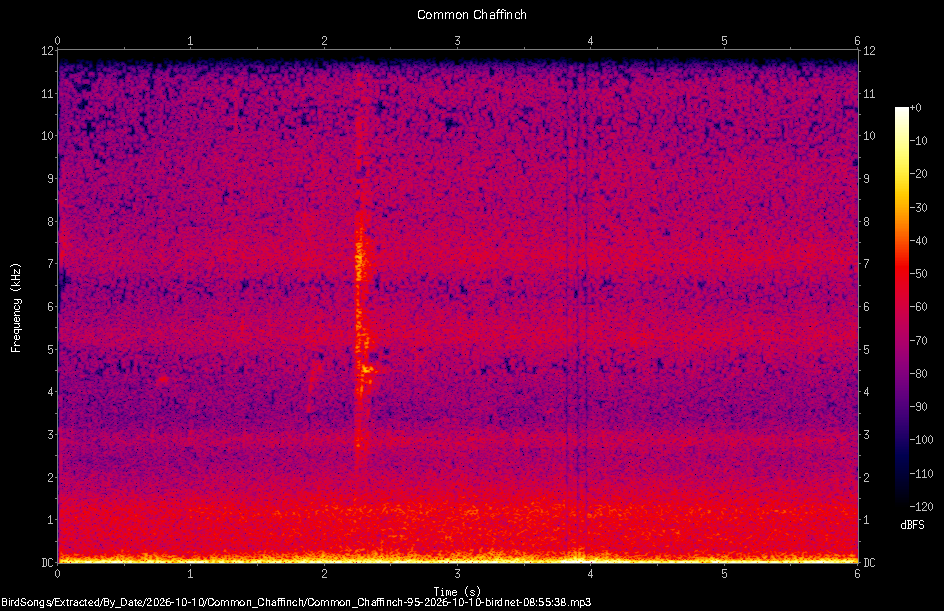Click the -30 value on color scale
The image size is (944, 611).
tap(918, 207)
